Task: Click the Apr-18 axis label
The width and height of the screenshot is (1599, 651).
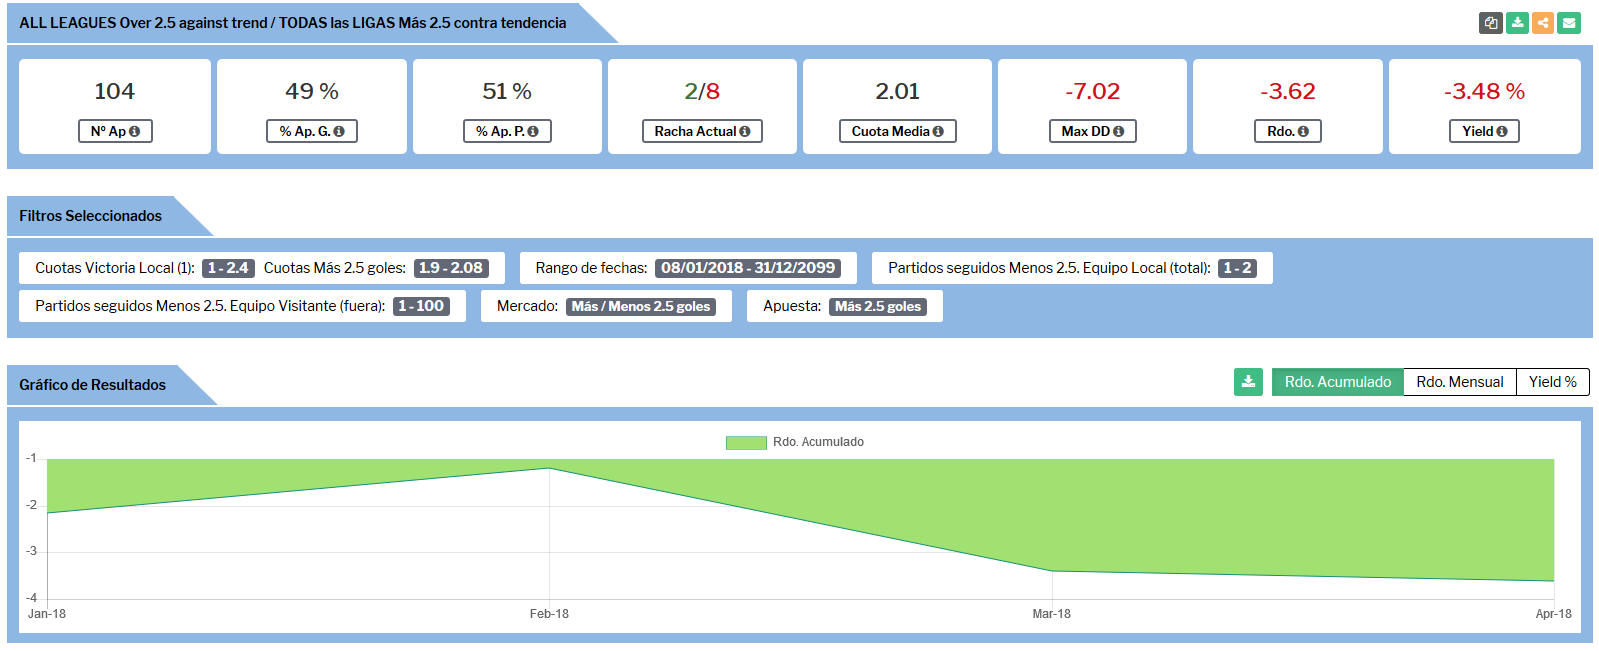Action: (1553, 614)
